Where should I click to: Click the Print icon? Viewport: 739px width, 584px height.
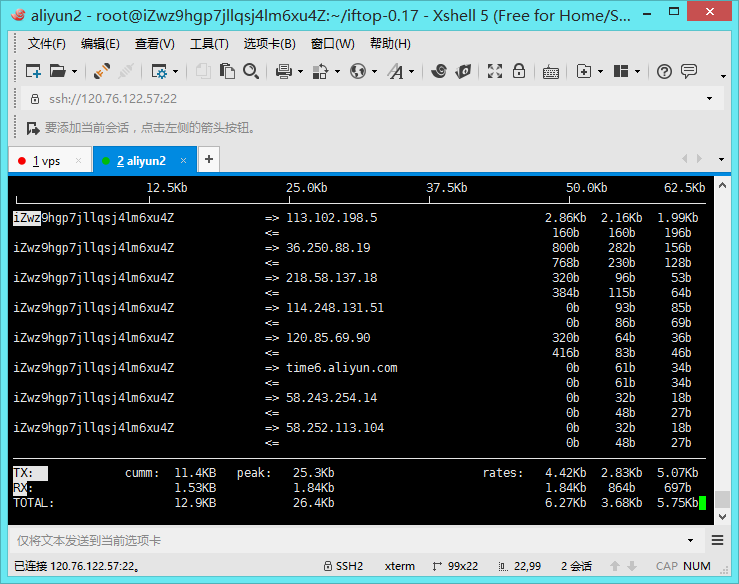283,72
